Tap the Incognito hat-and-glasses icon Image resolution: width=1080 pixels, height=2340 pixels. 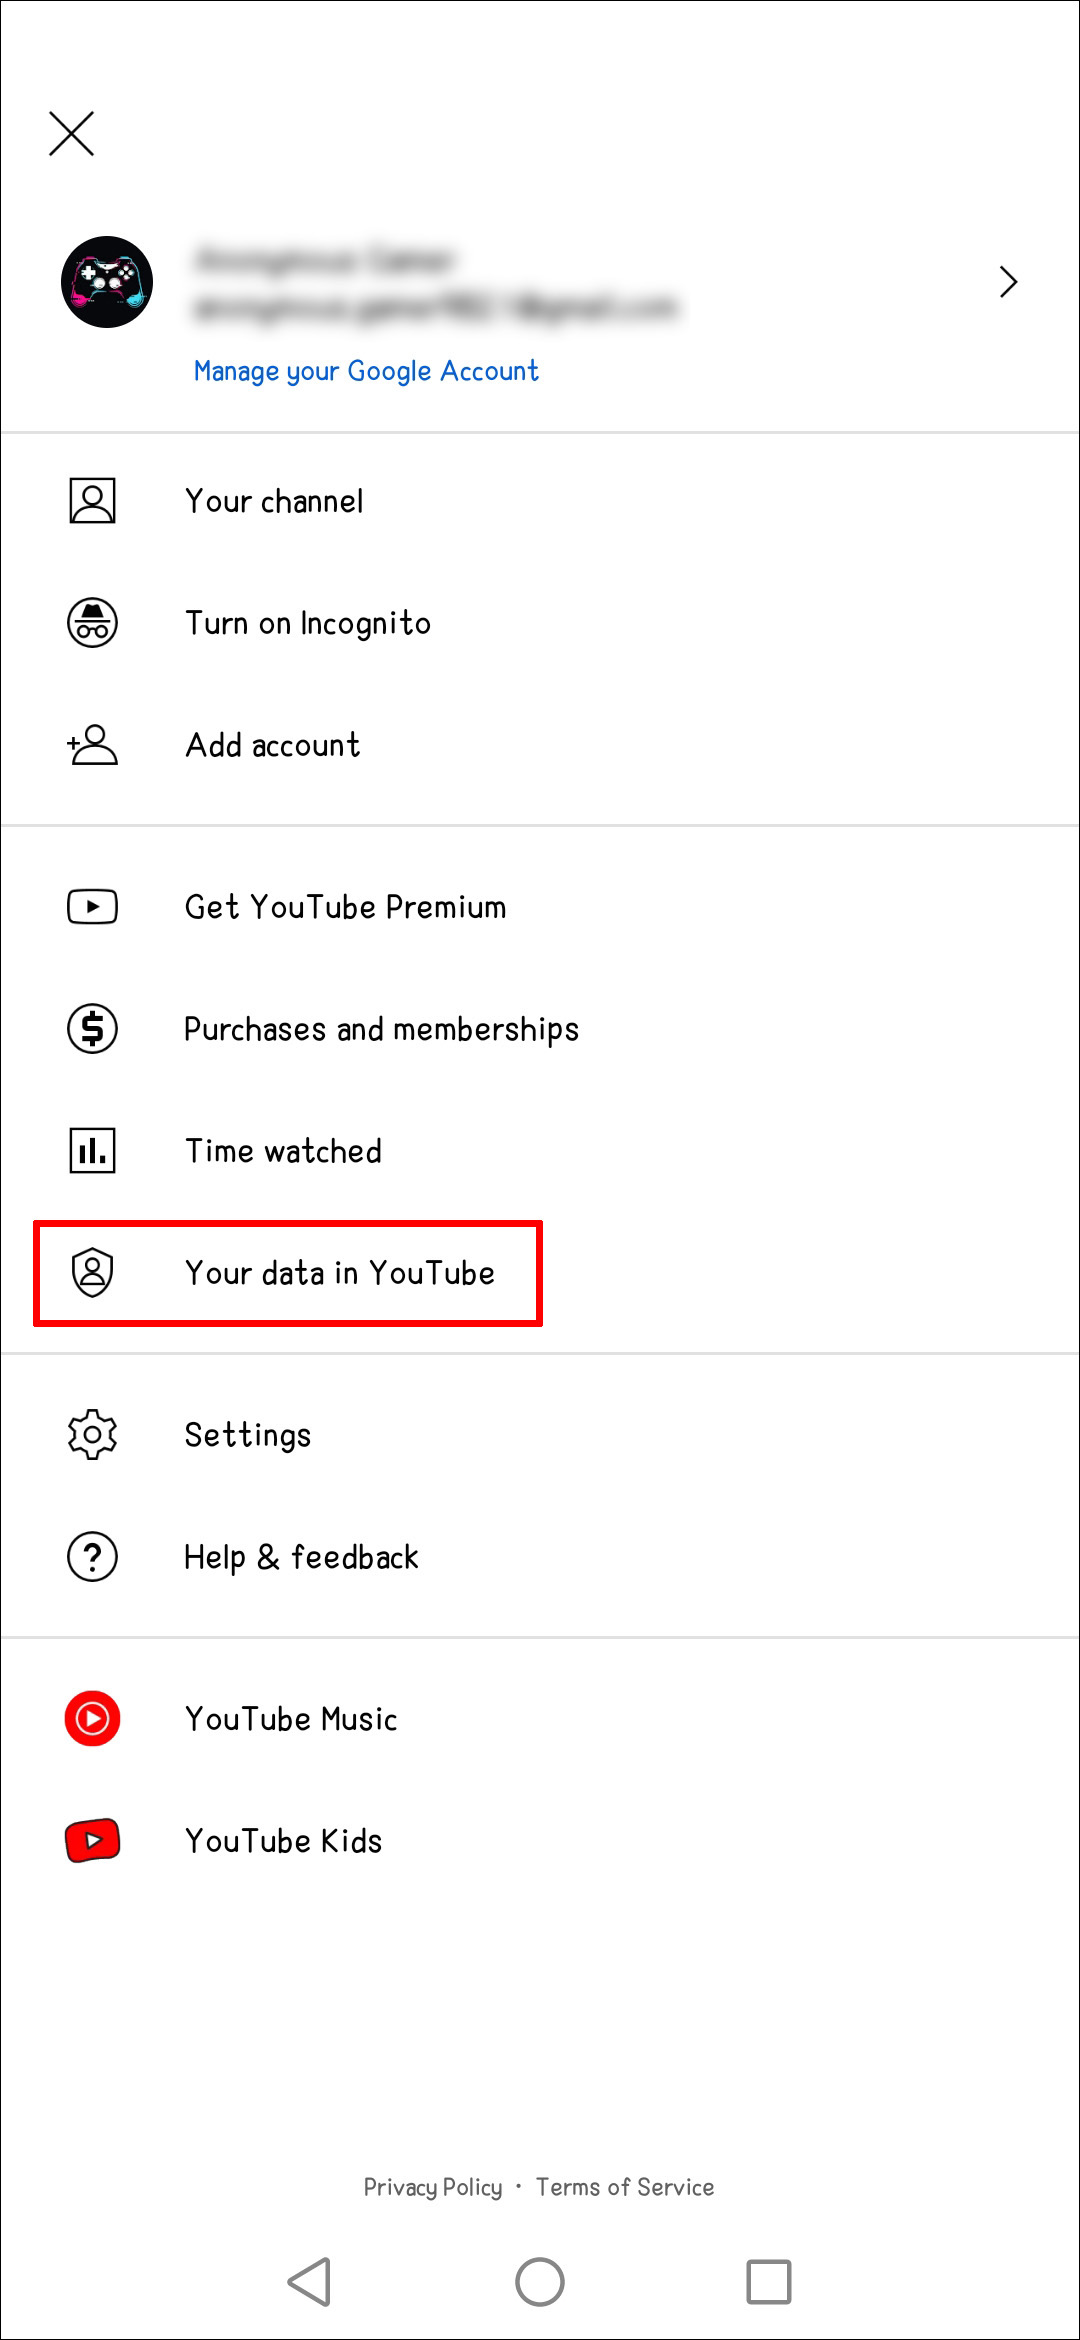point(92,622)
